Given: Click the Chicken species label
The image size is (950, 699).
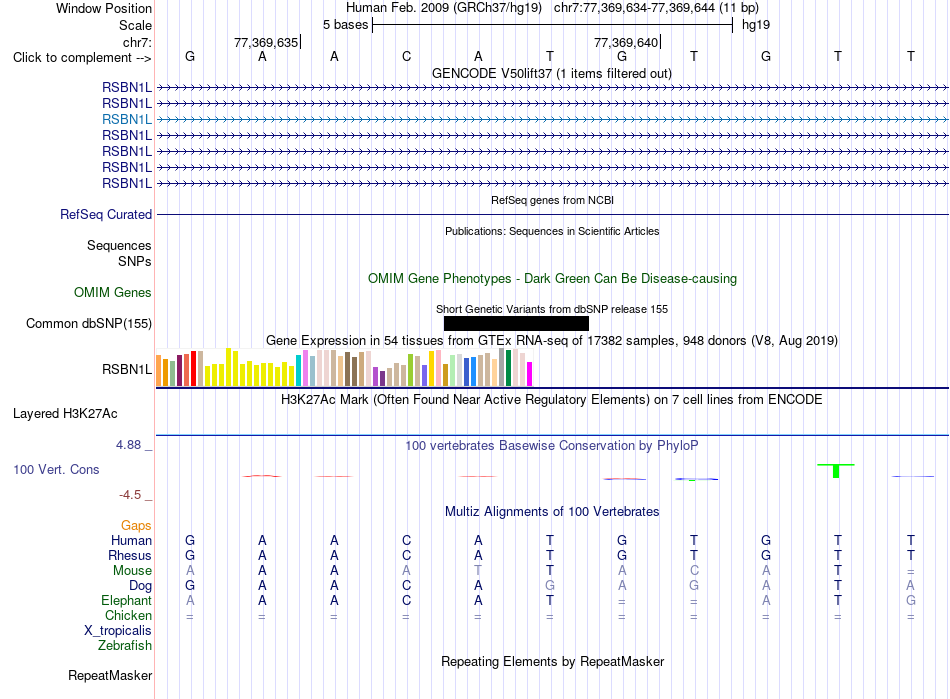Looking at the screenshot, I should (128, 615).
